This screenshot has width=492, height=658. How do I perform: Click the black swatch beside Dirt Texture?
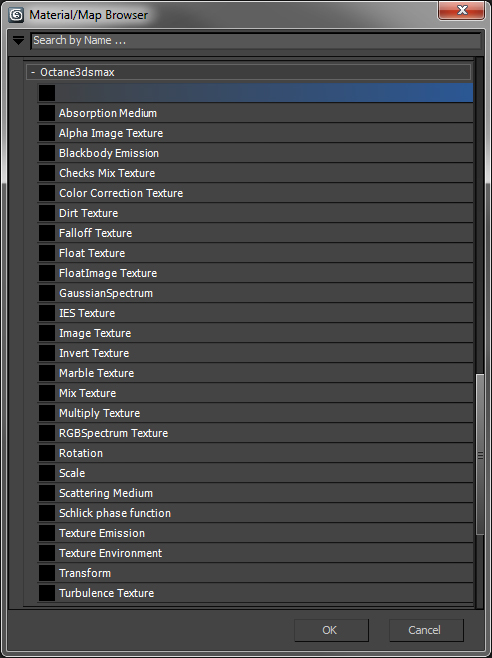point(47,213)
